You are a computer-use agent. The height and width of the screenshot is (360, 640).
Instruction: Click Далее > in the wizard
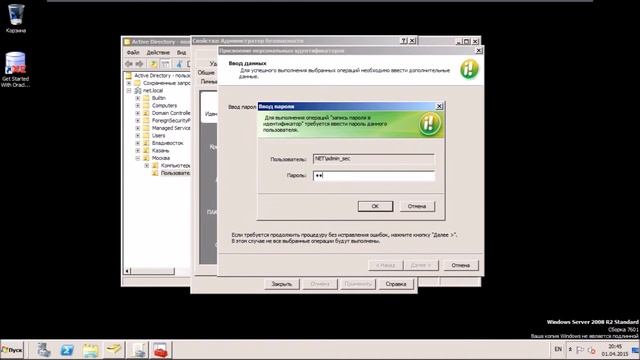click(x=421, y=265)
